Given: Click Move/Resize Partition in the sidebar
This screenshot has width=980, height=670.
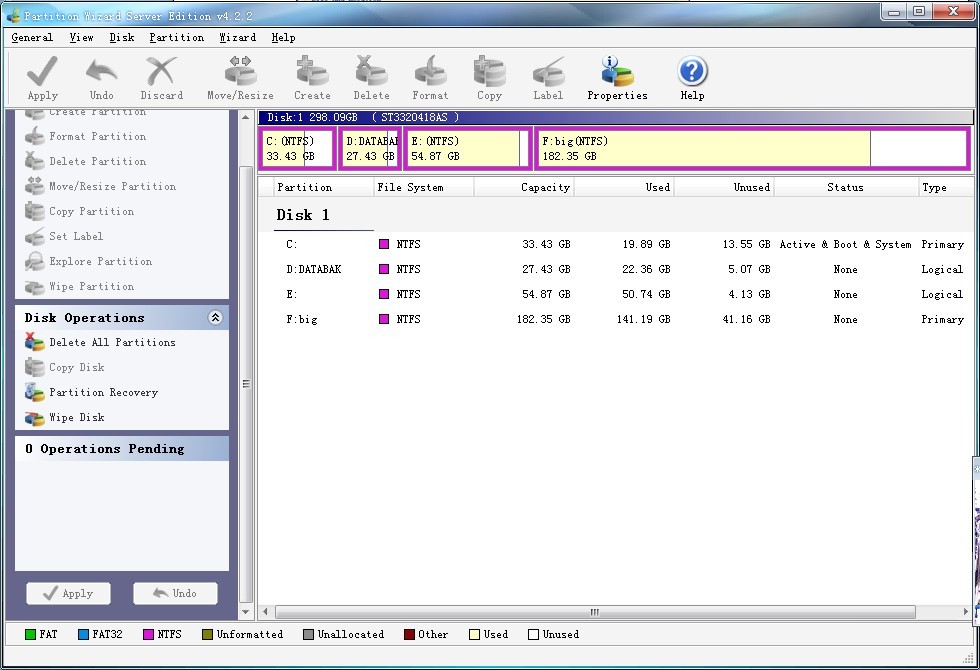Looking at the screenshot, I should (x=101, y=186).
